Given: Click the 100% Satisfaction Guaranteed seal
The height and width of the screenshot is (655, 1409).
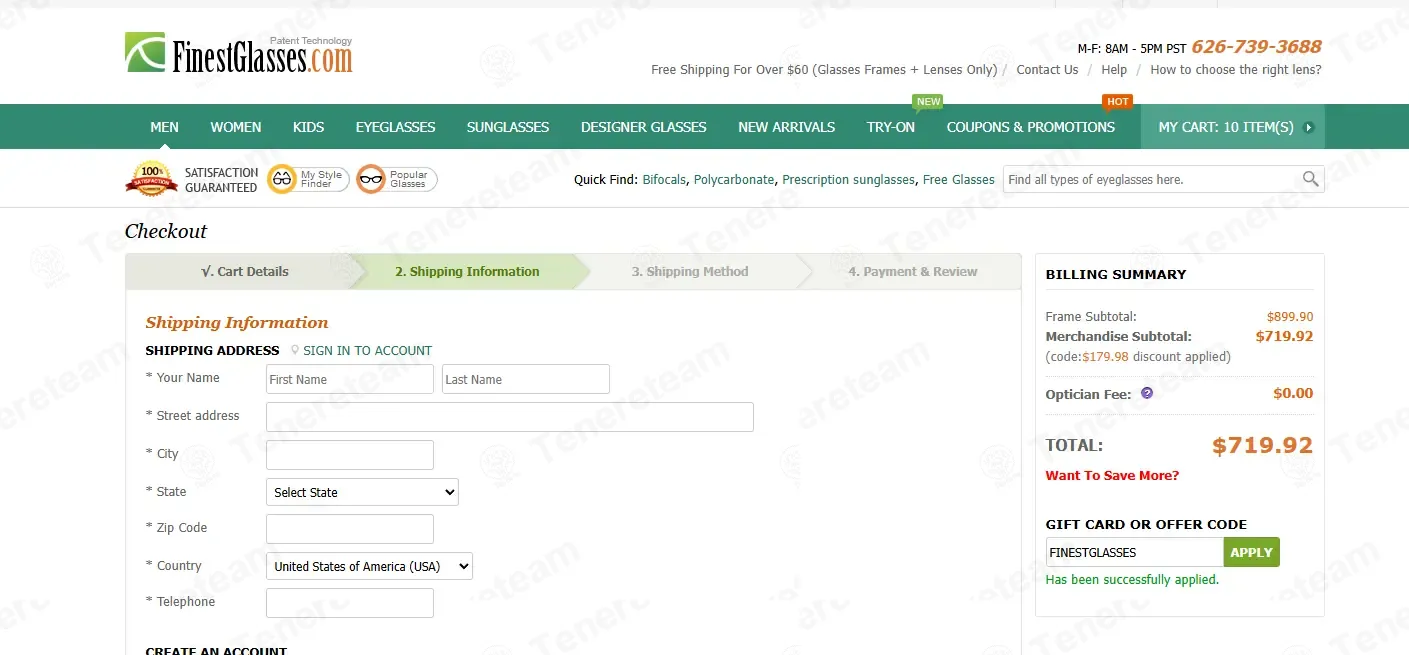Looking at the screenshot, I should [x=151, y=179].
